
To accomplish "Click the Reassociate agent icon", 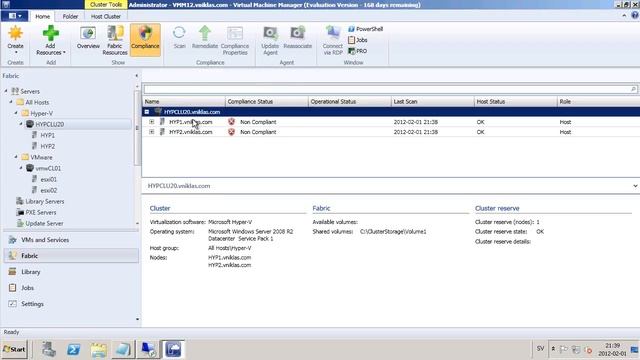I will [298, 38].
